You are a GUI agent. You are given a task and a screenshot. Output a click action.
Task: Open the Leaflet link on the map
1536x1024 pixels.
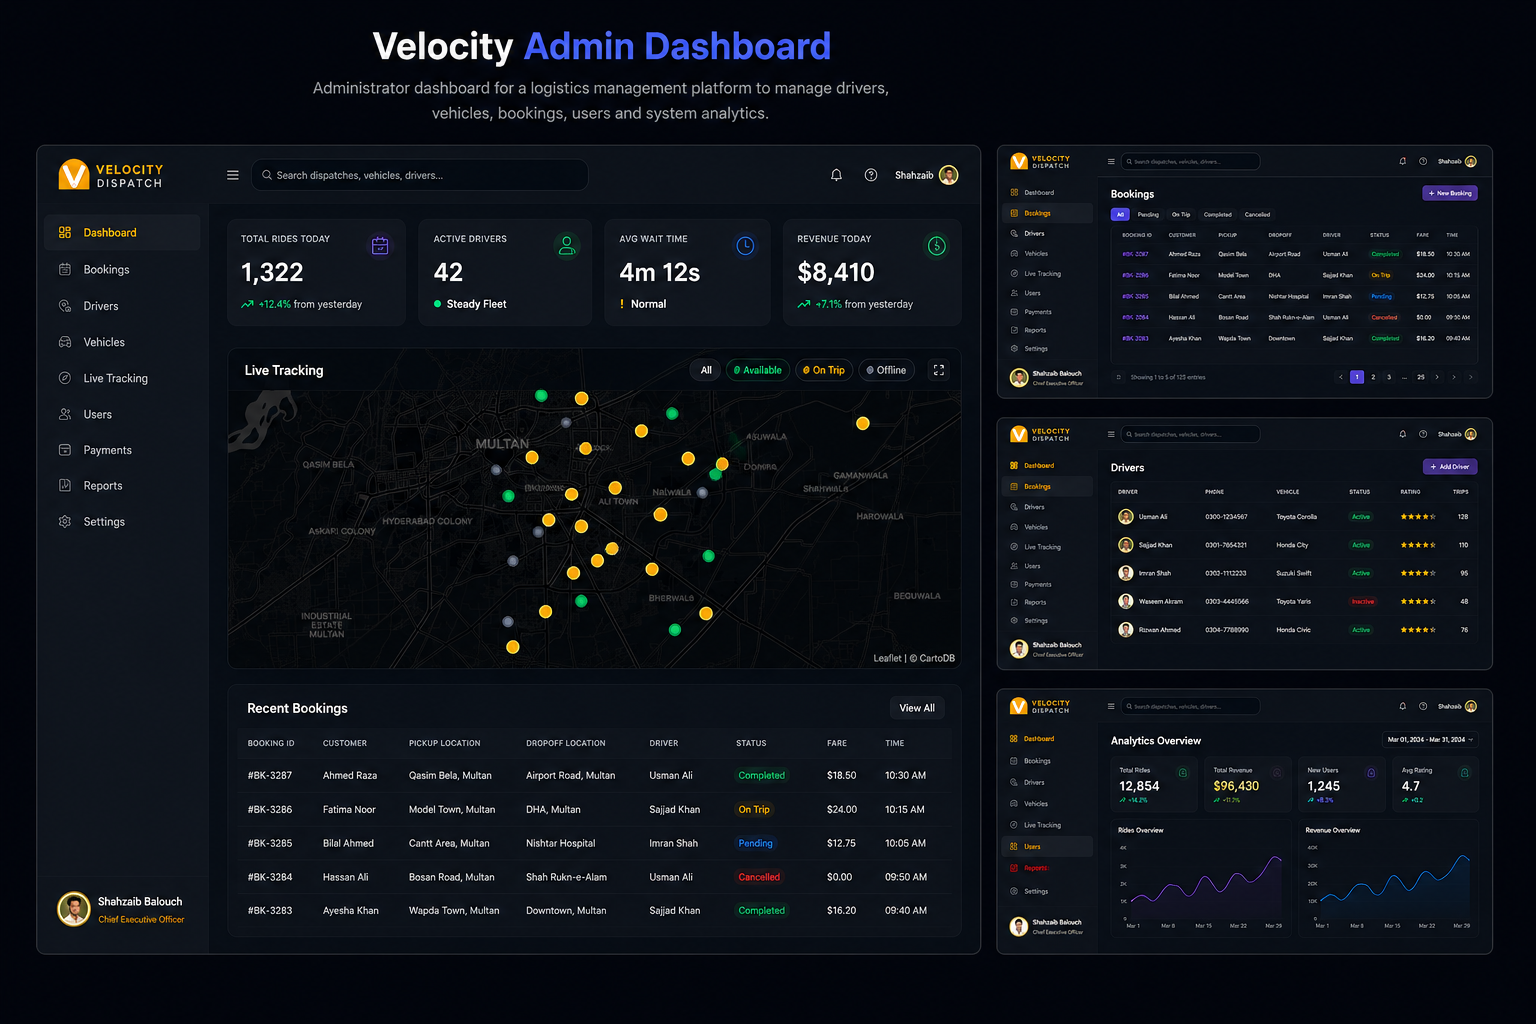coord(887,658)
